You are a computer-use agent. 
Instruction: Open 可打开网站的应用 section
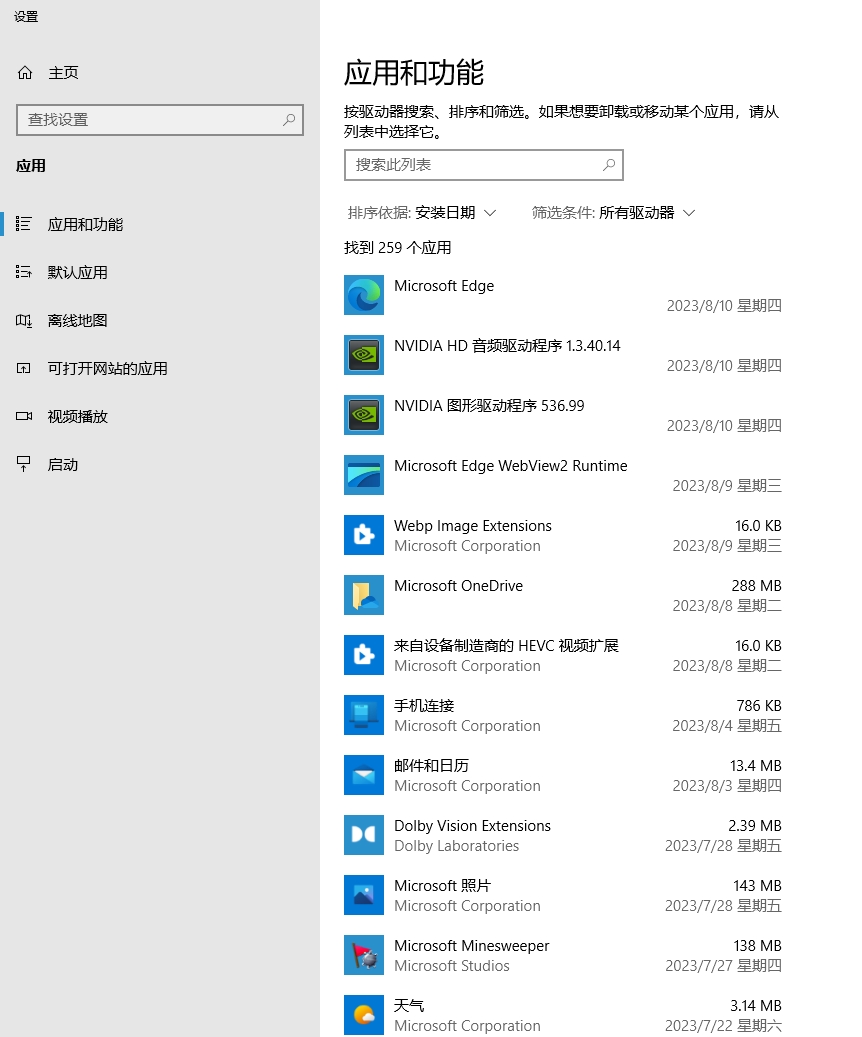pyautogui.click(x=108, y=368)
